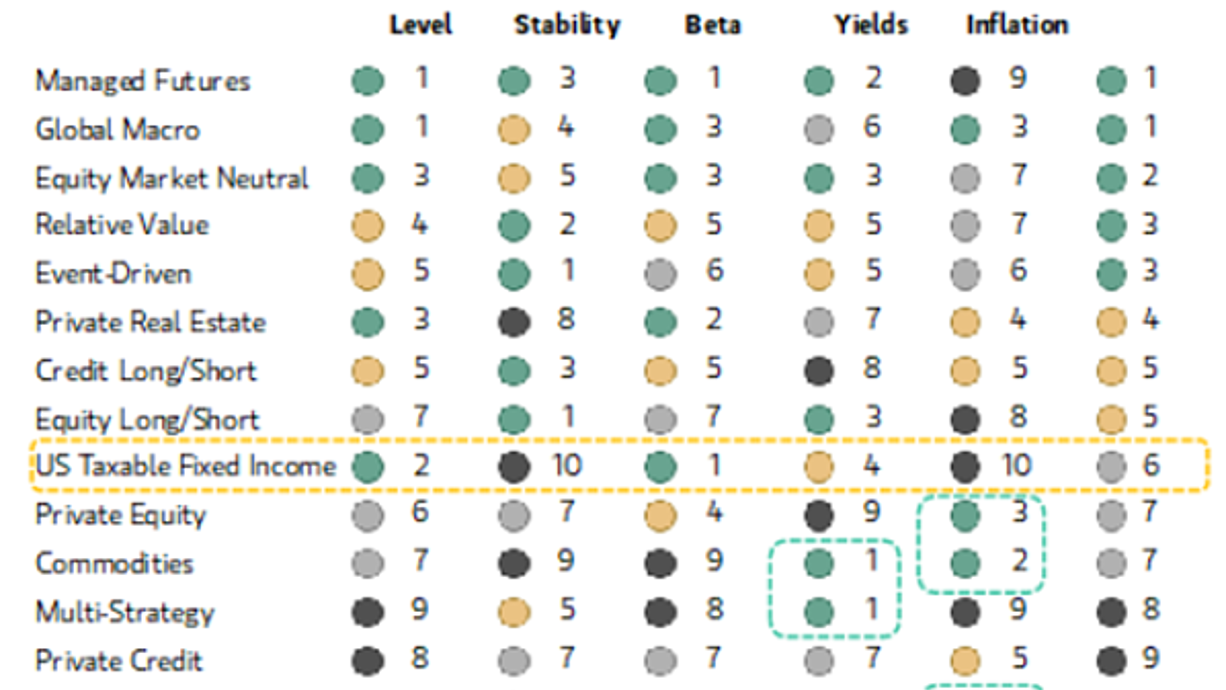Click the black dot beside 10 in Stability
The width and height of the screenshot is (1226, 690).
[514, 466]
